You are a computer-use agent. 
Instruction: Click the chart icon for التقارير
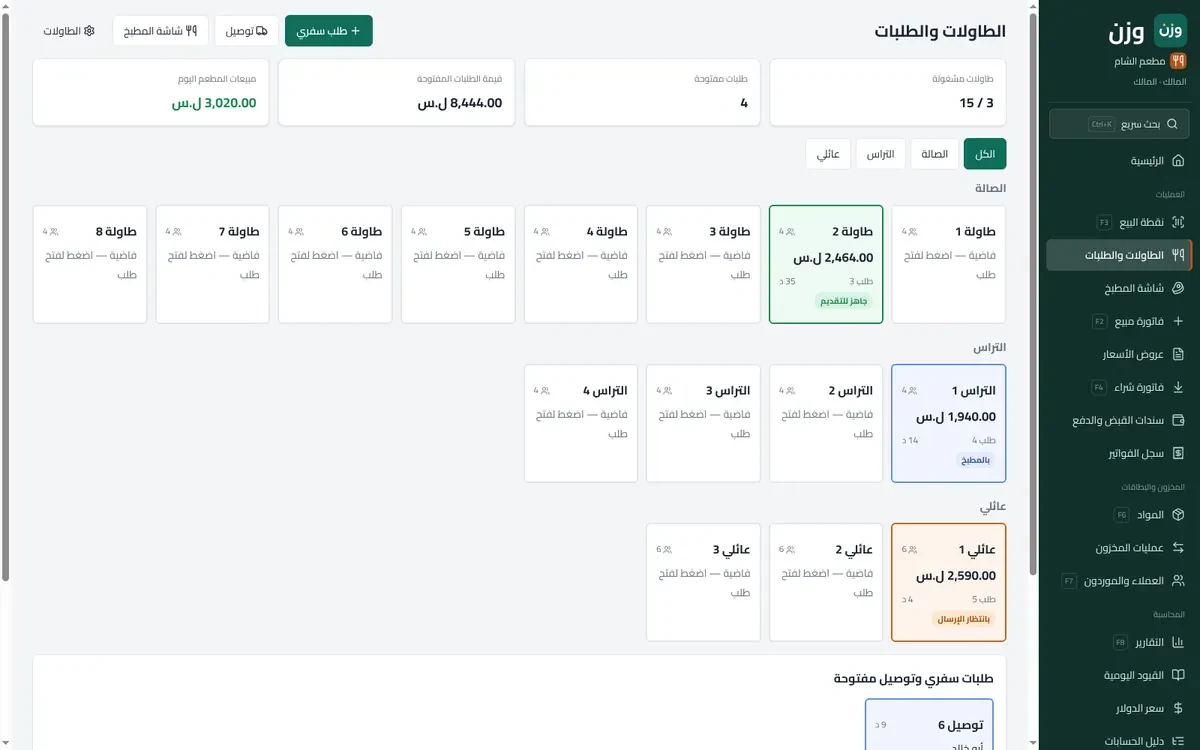click(1178, 642)
